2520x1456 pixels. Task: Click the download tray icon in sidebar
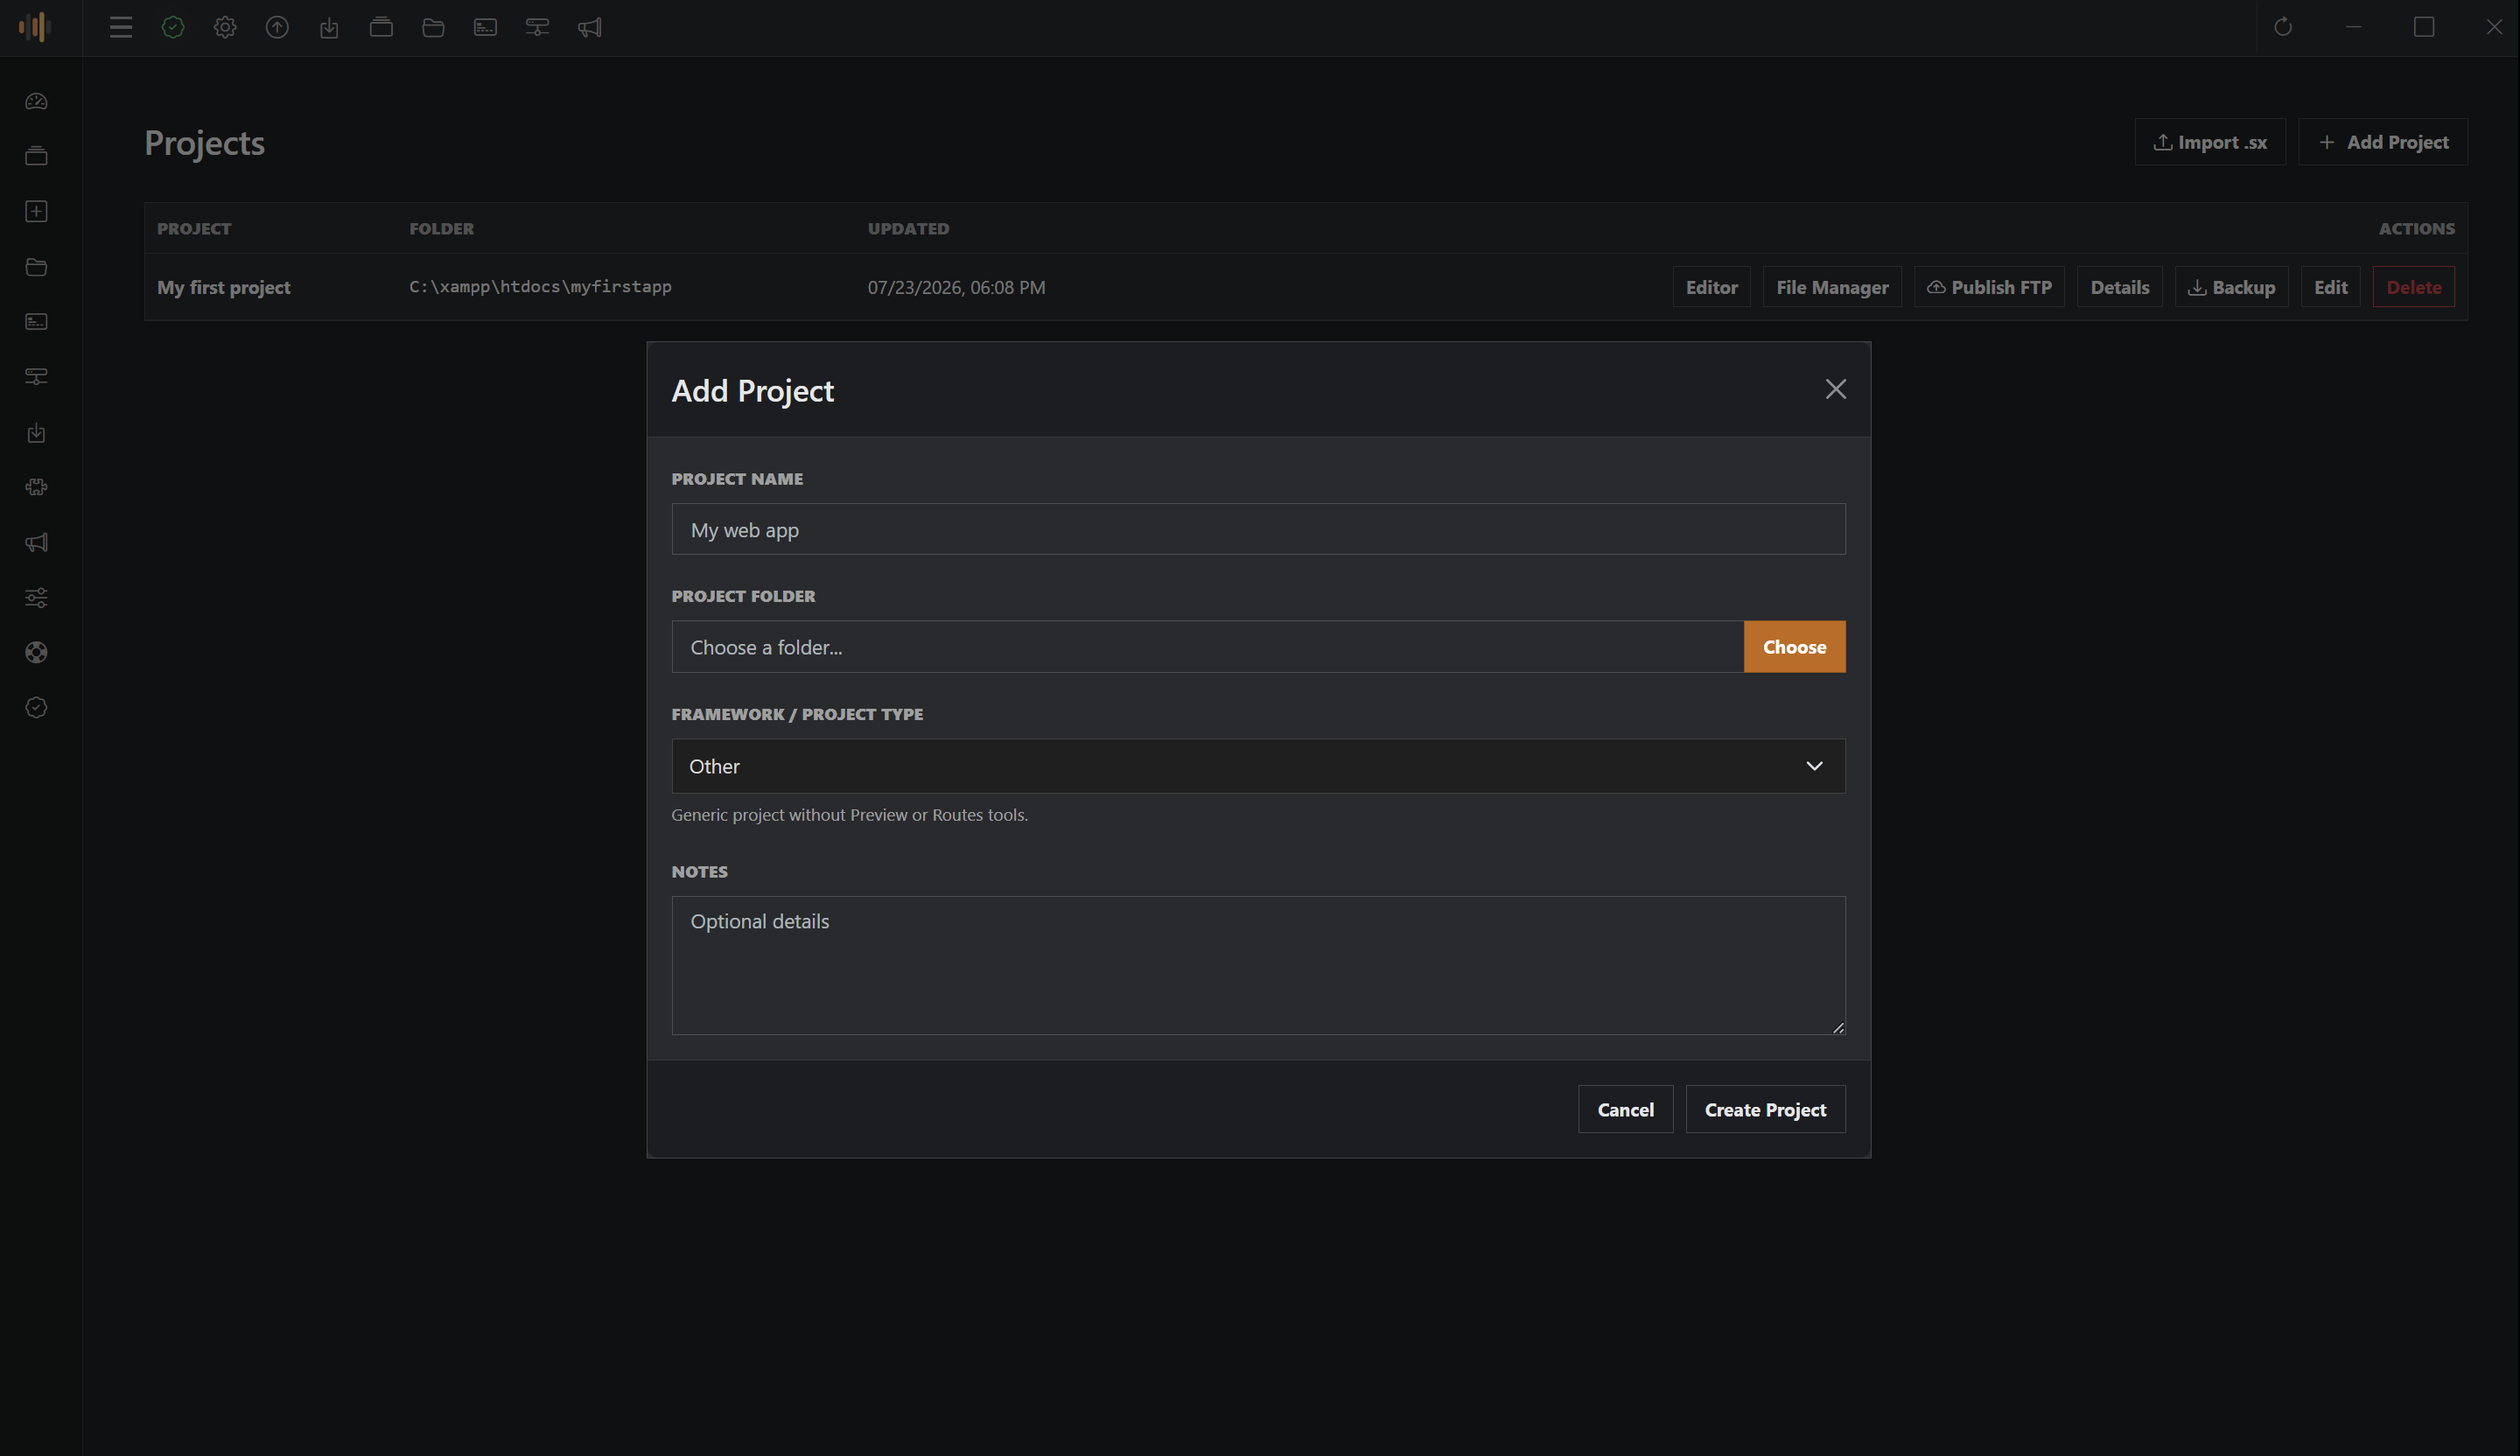(36, 432)
